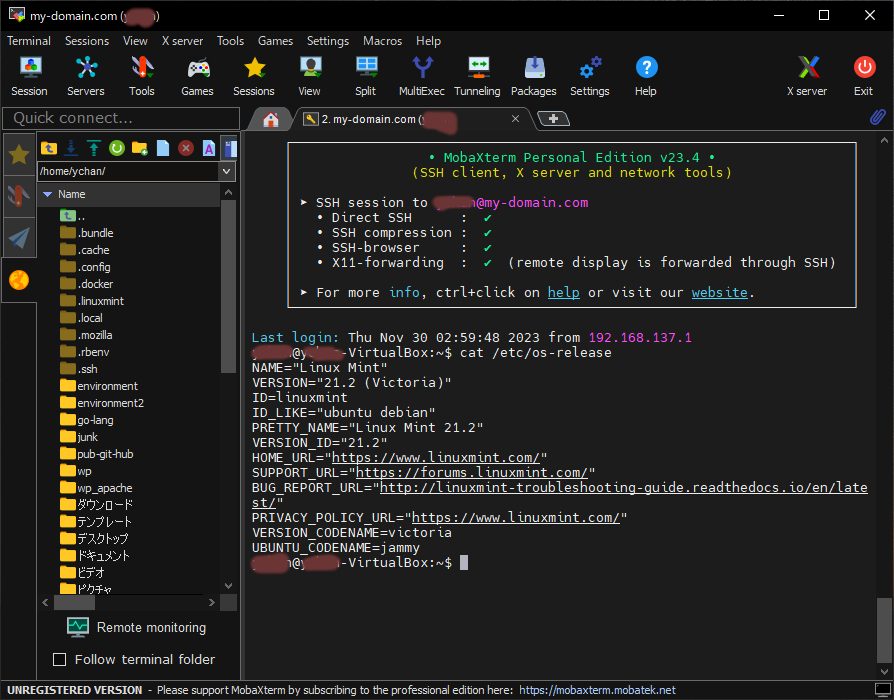Click the upload files icon
The width and height of the screenshot is (894, 700).
[94, 148]
